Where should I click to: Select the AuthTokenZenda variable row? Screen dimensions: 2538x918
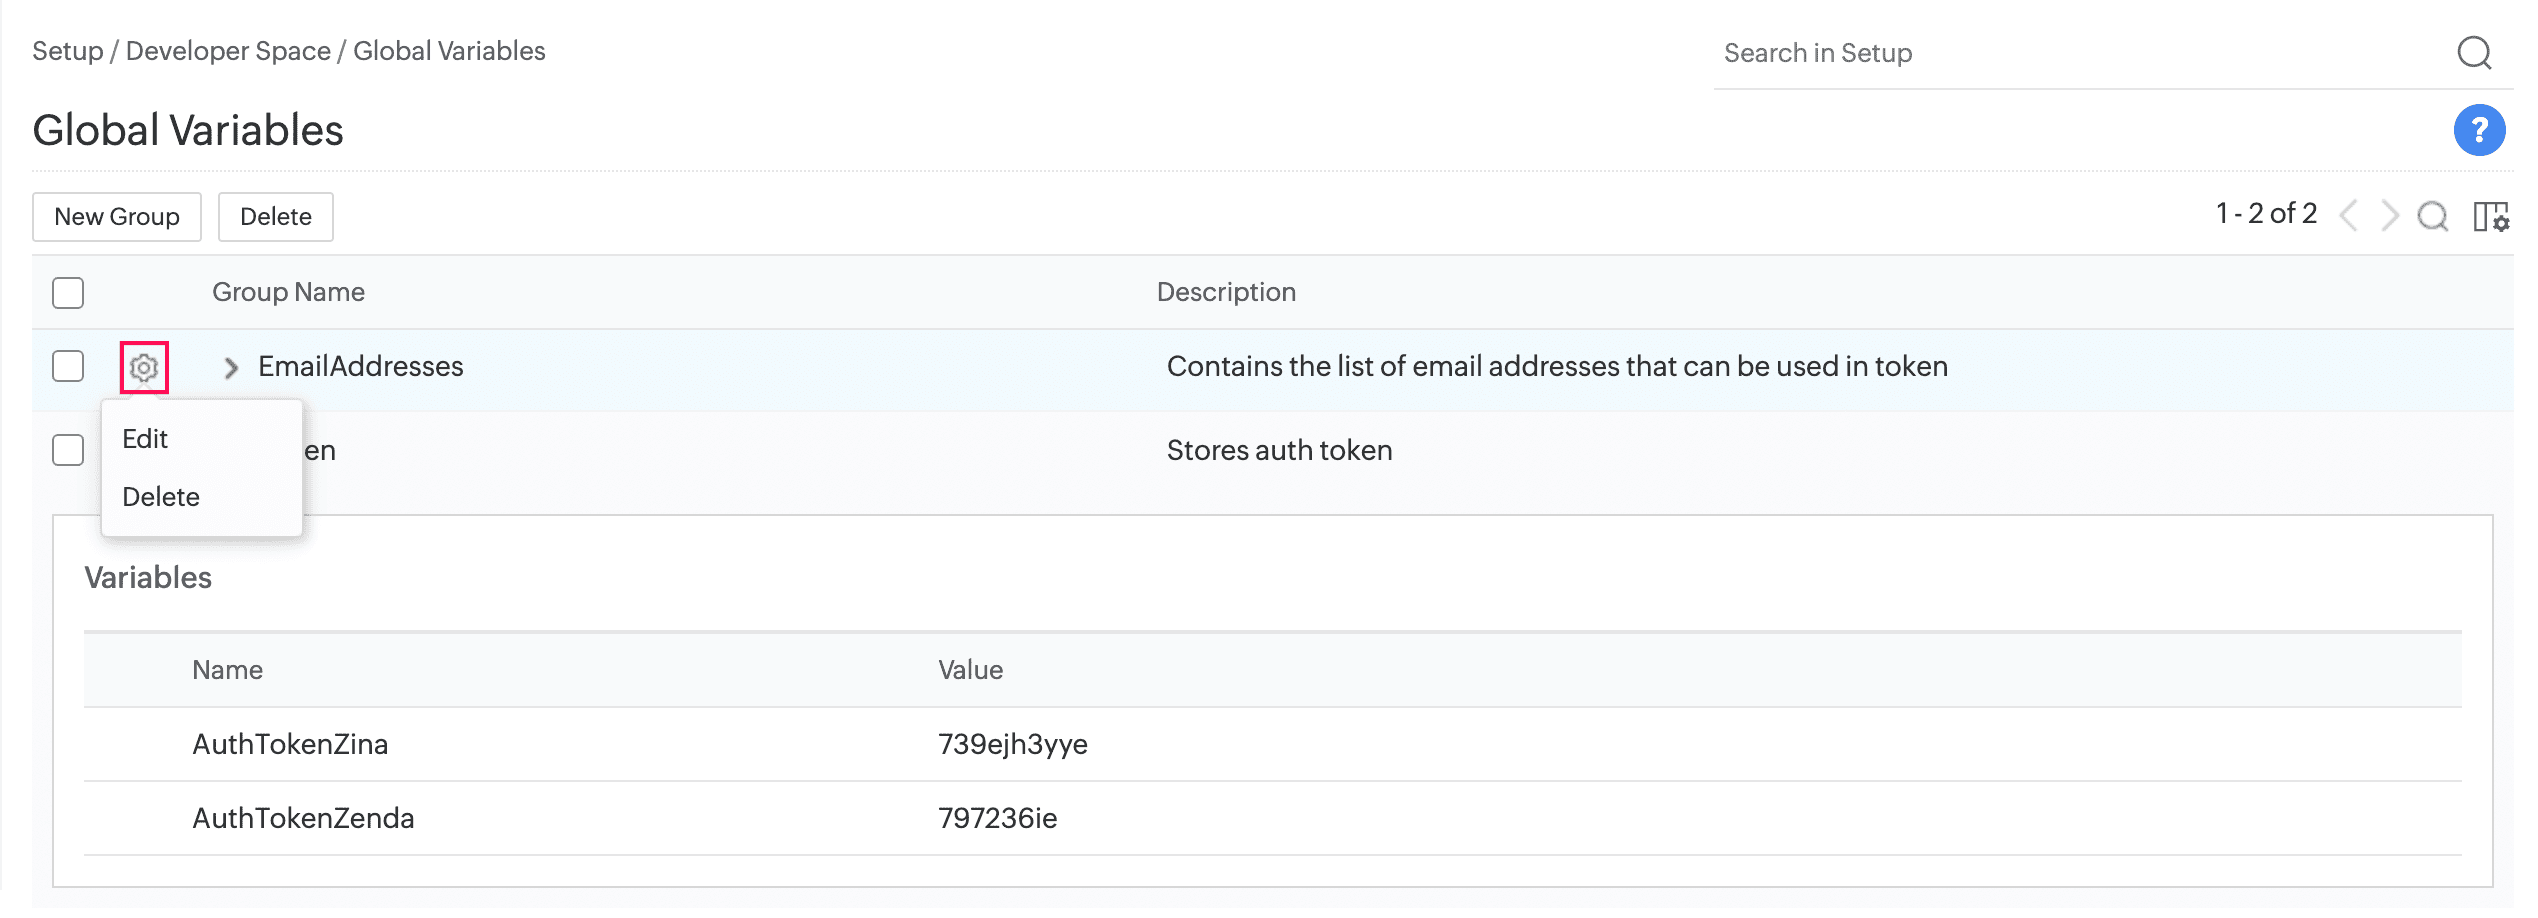point(303,818)
